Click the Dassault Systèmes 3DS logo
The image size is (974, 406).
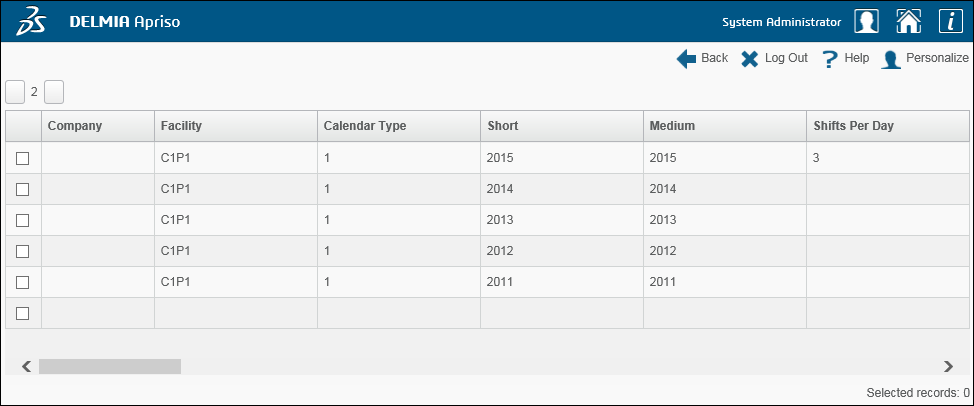click(x=31, y=21)
